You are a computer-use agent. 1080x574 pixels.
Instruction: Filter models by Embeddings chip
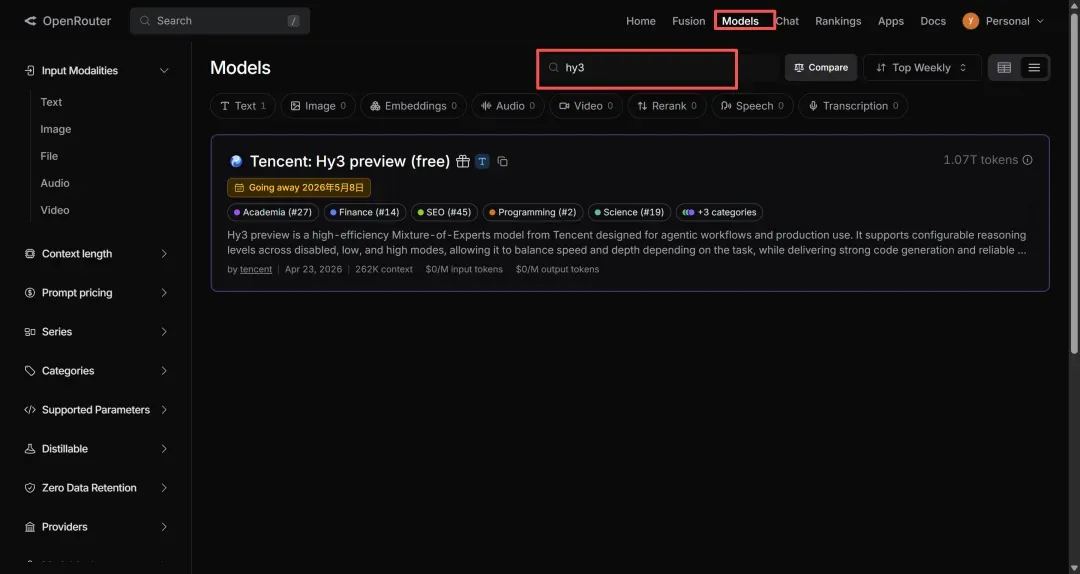413,106
